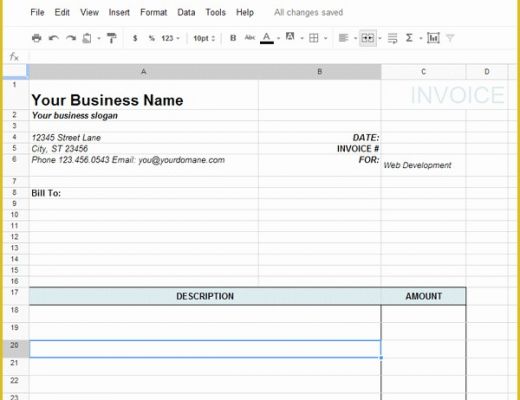Viewport: 520px width, 400px height.
Task: Click the phone and email cell
Action: click(x=144, y=165)
